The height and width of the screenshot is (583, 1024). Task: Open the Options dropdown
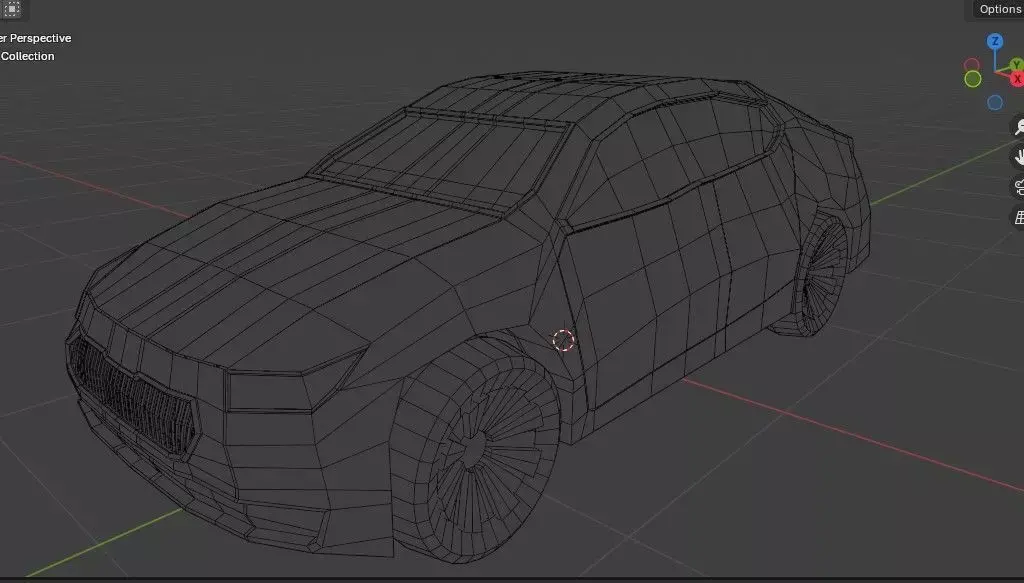(x=998, y=9)
